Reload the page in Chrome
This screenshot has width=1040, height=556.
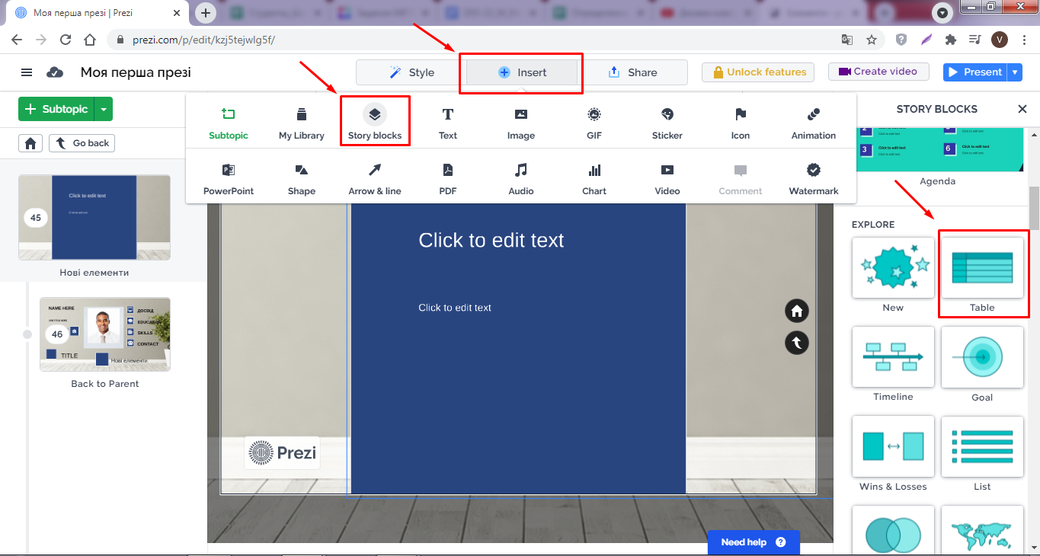point(65,40)
